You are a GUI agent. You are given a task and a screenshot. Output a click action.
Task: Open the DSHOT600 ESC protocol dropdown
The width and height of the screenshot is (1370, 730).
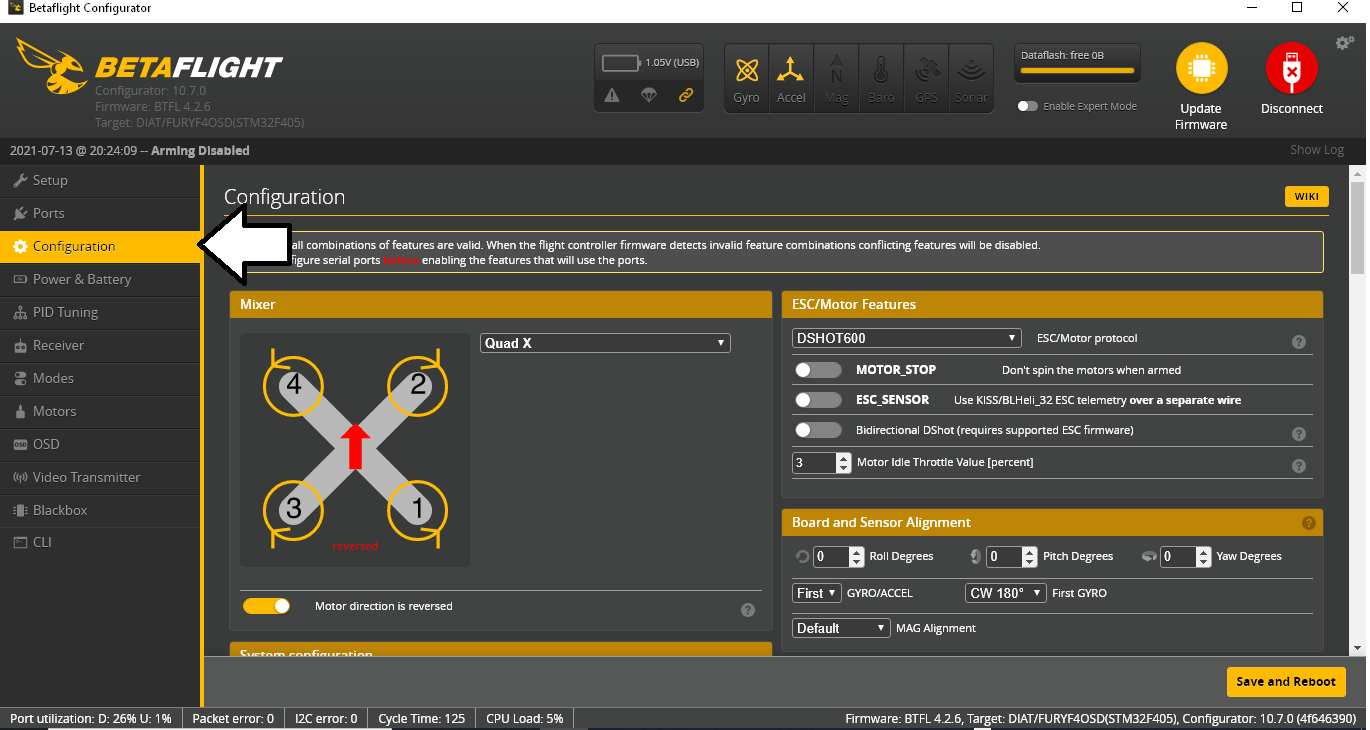906,338
